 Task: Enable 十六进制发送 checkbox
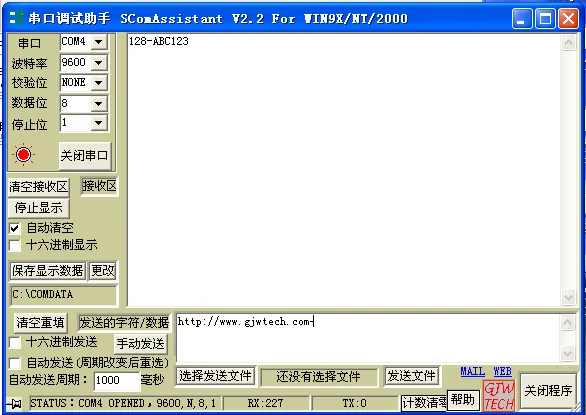(15, 342)
